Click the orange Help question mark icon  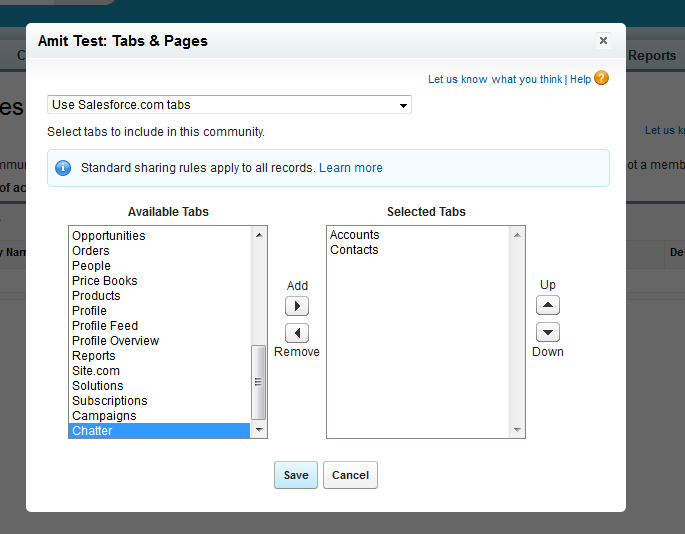pyautogui.click(x=602, y=78)
